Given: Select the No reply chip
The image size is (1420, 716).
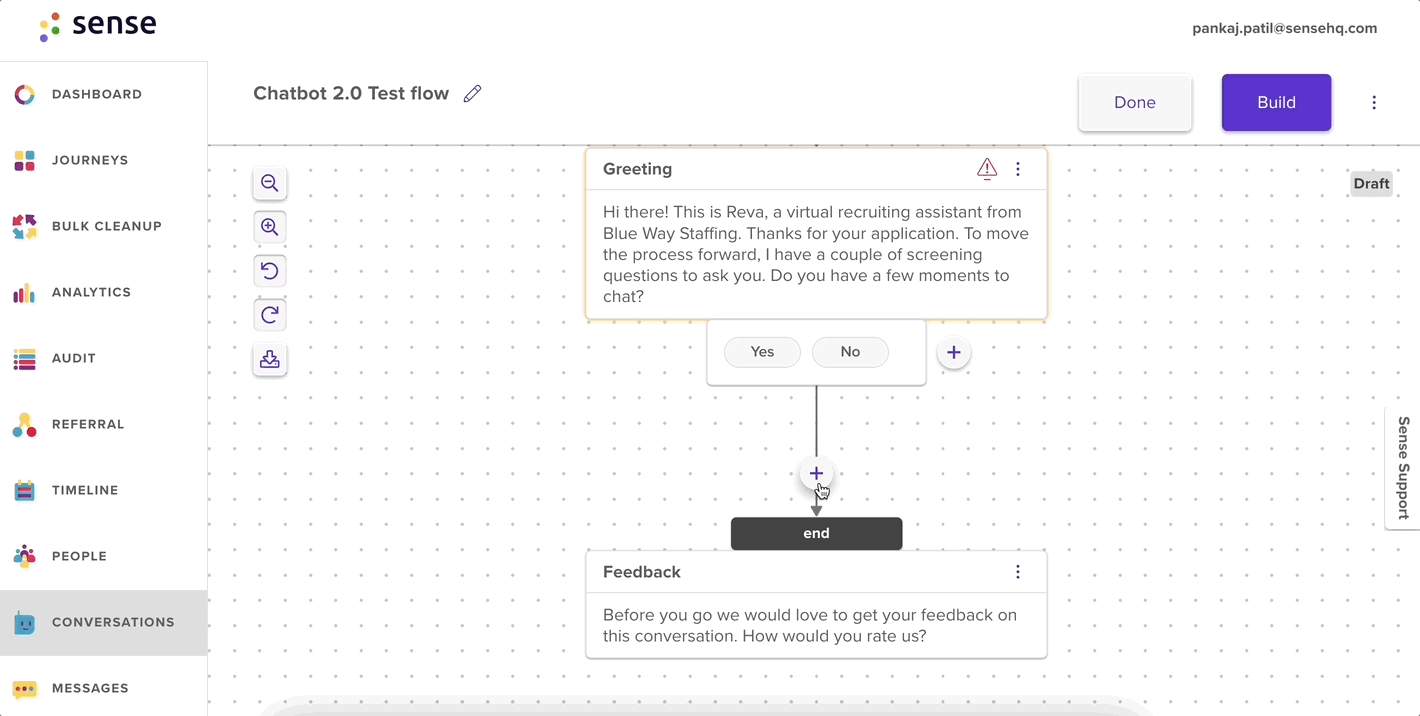Looking at the screenshot, I should tap(850, 352).
